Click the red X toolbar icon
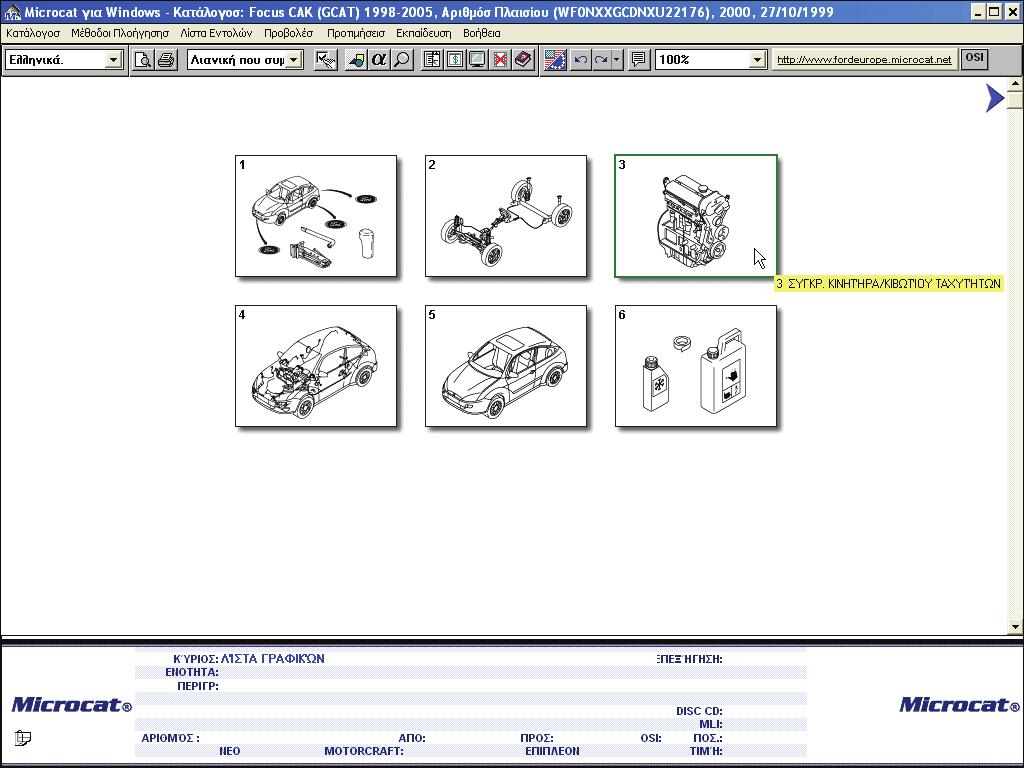This screenshot has width=1024, height=768. point(500,60)
